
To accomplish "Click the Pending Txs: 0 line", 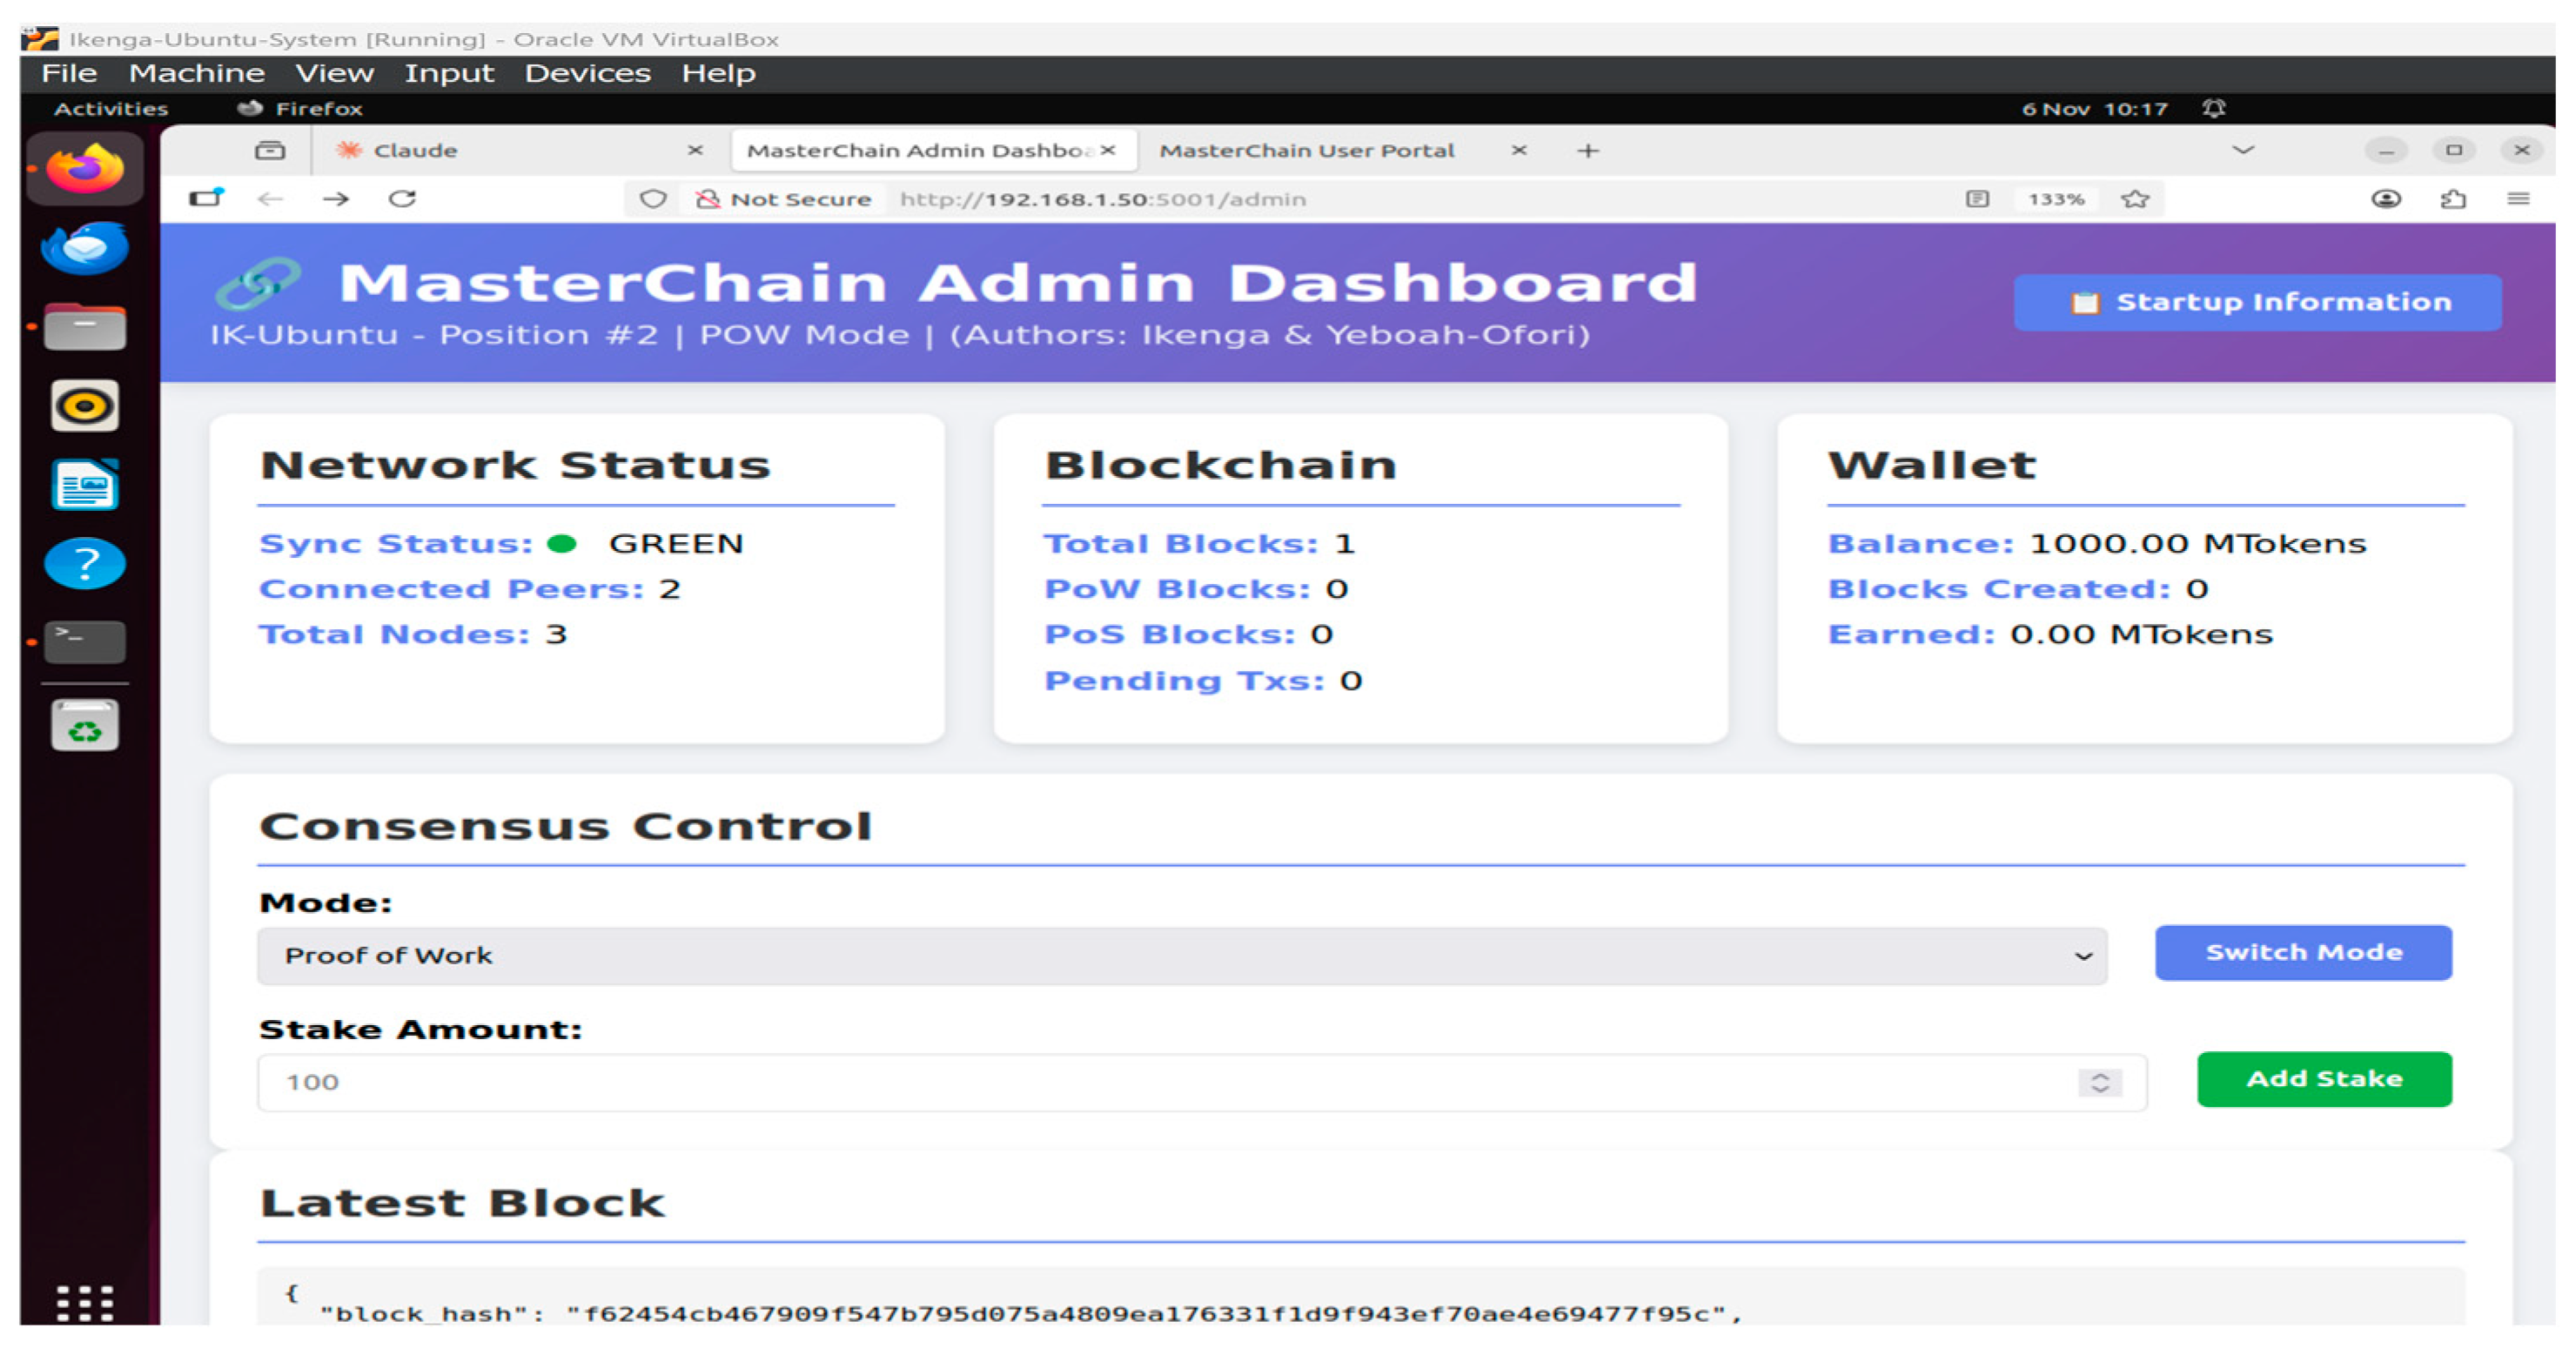I will pyautogui.click(x=1203, y=681).
